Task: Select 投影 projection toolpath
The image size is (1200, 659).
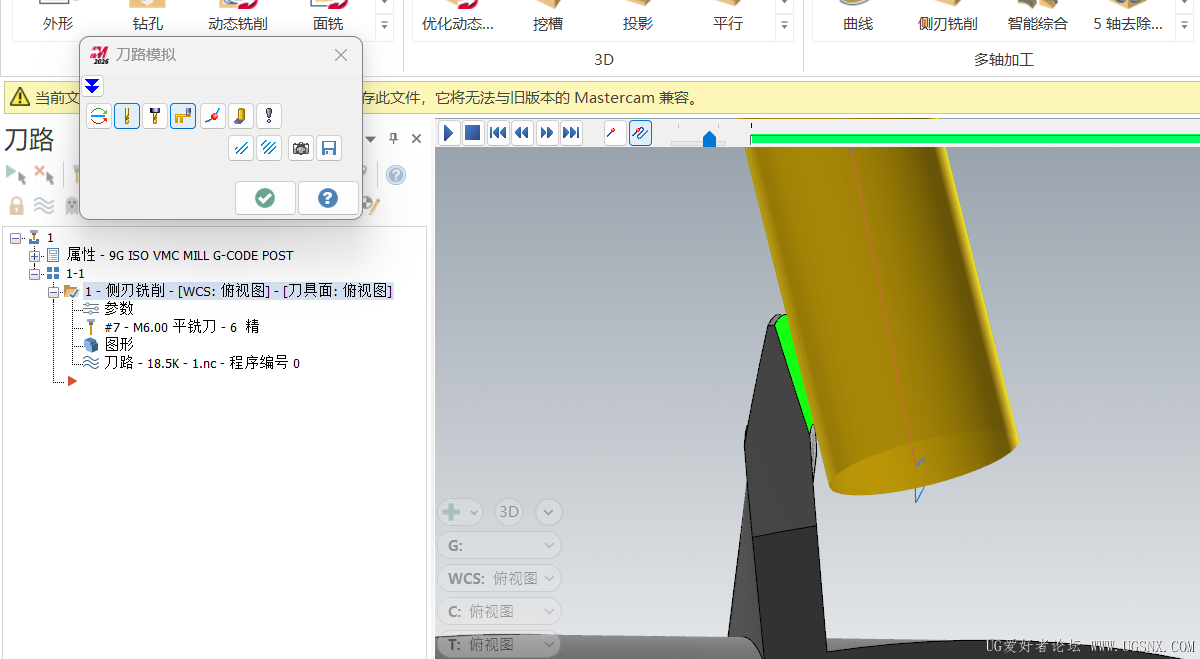Action: coord(638,17)
